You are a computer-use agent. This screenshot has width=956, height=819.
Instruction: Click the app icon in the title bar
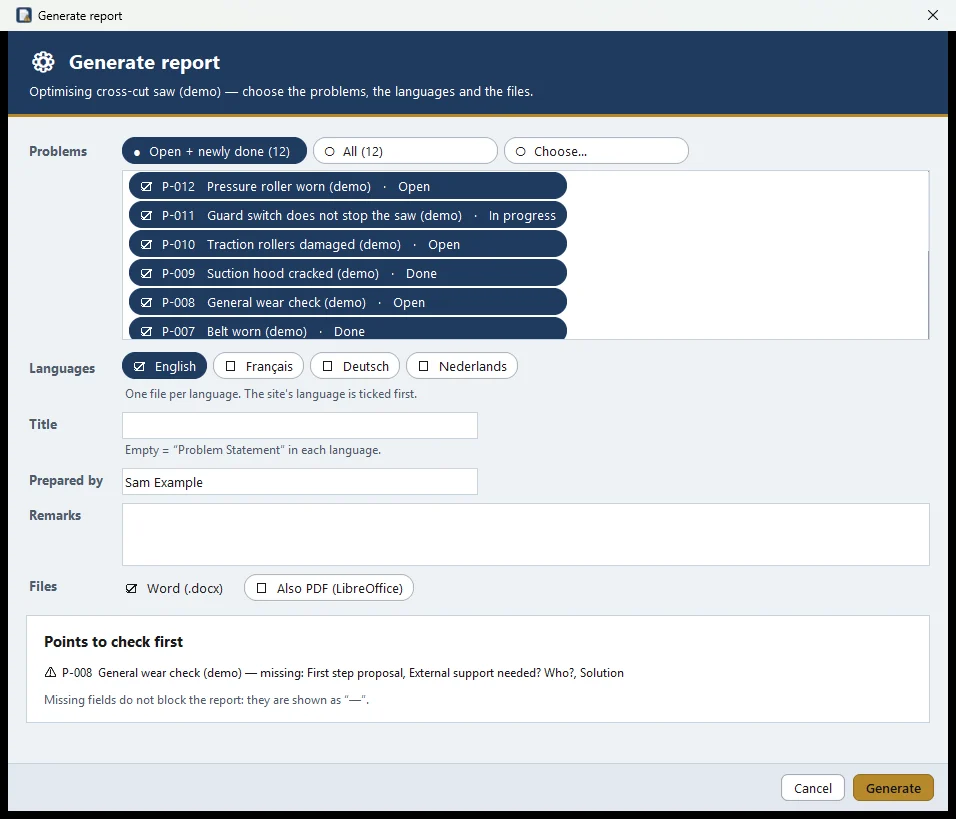24,15
